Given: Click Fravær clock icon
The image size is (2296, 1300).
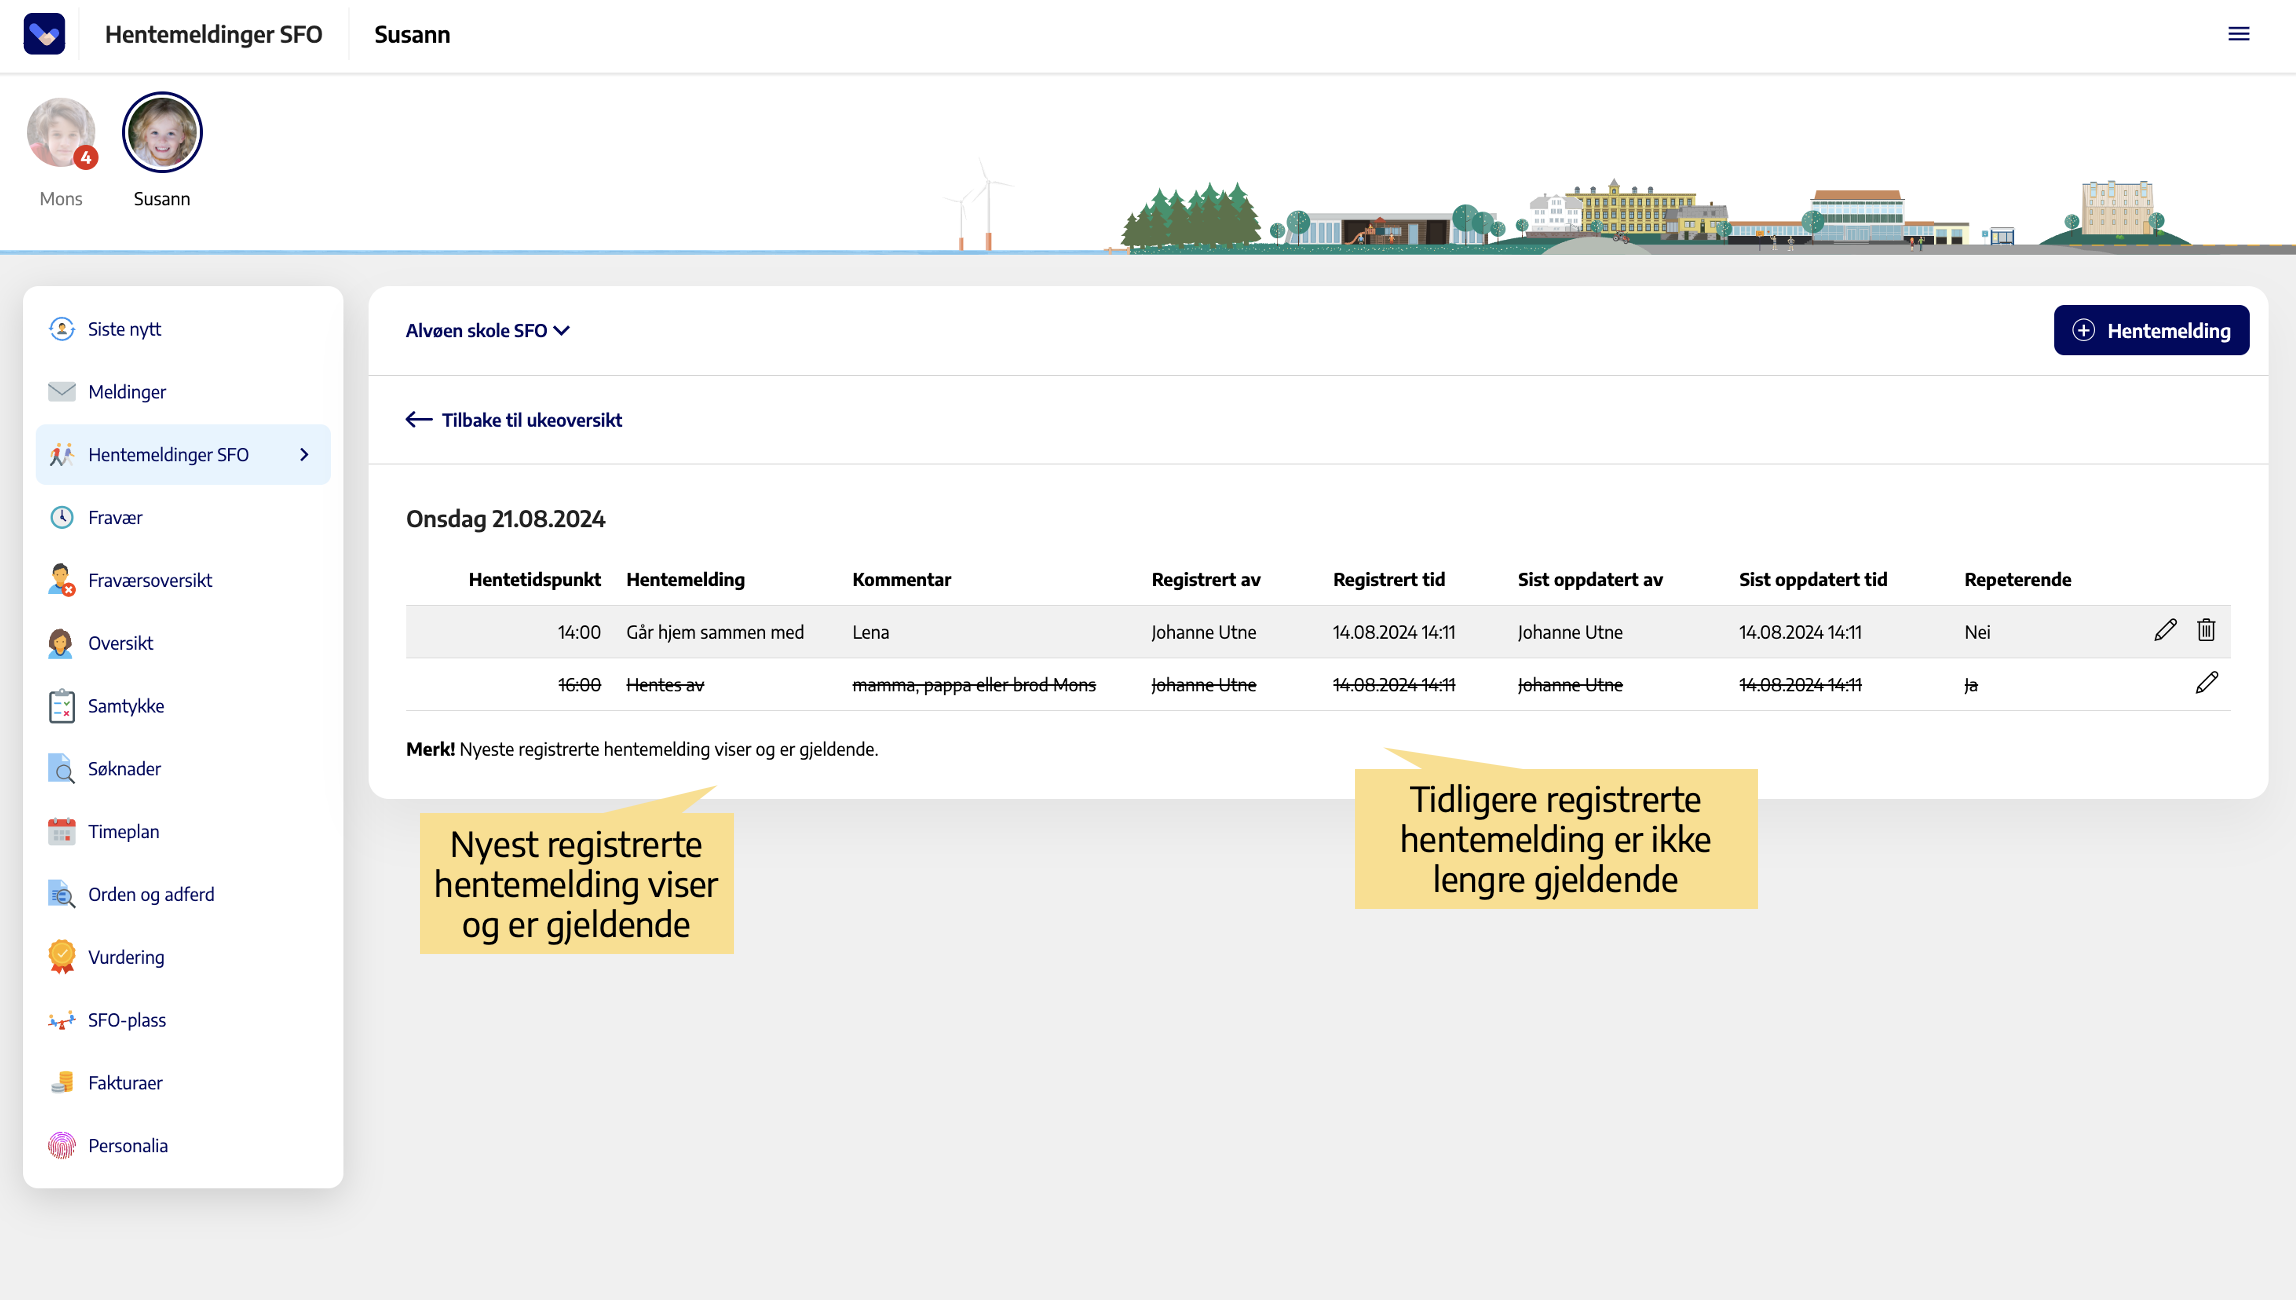Looking at the screenshot, I should tap(62, 517).
